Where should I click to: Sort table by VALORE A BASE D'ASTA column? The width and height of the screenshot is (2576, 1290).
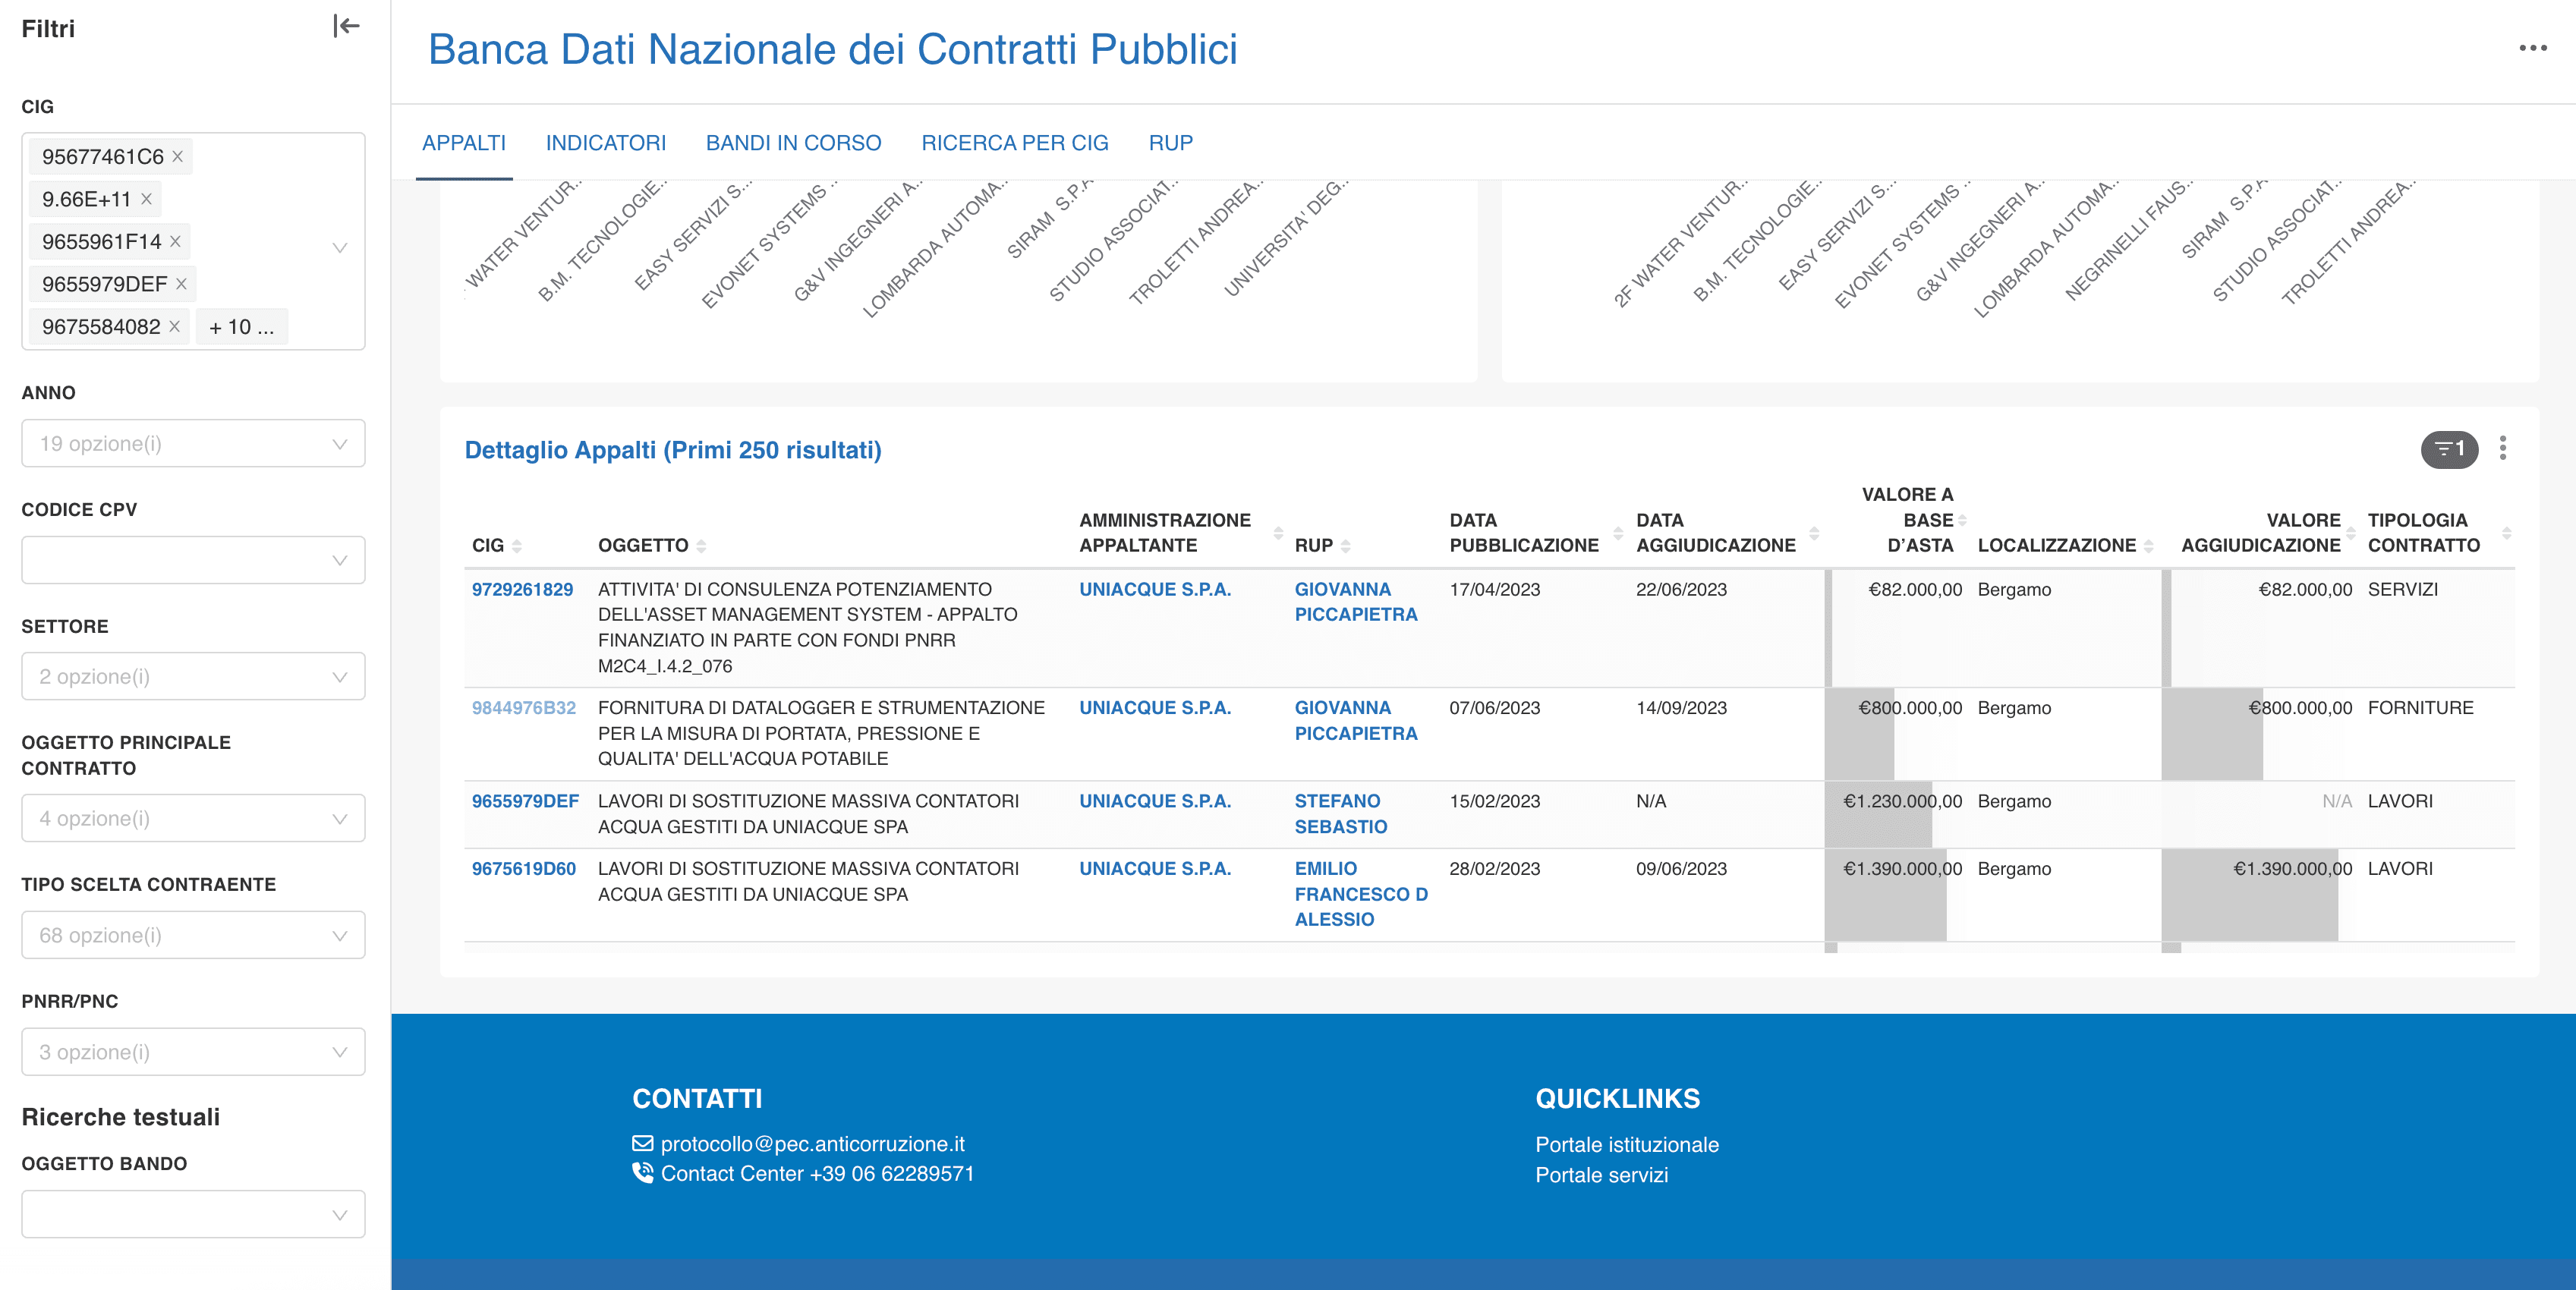[1962, 520]
